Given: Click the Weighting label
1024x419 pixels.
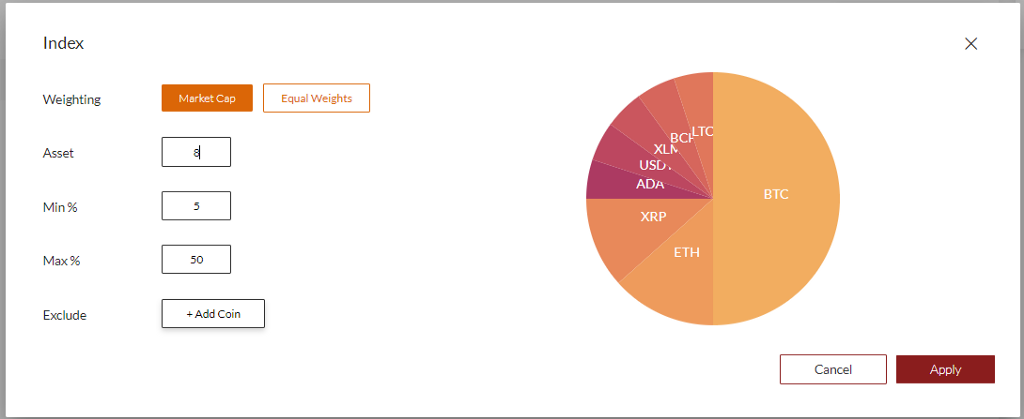Looking at the screenshot, I should 72,99.
